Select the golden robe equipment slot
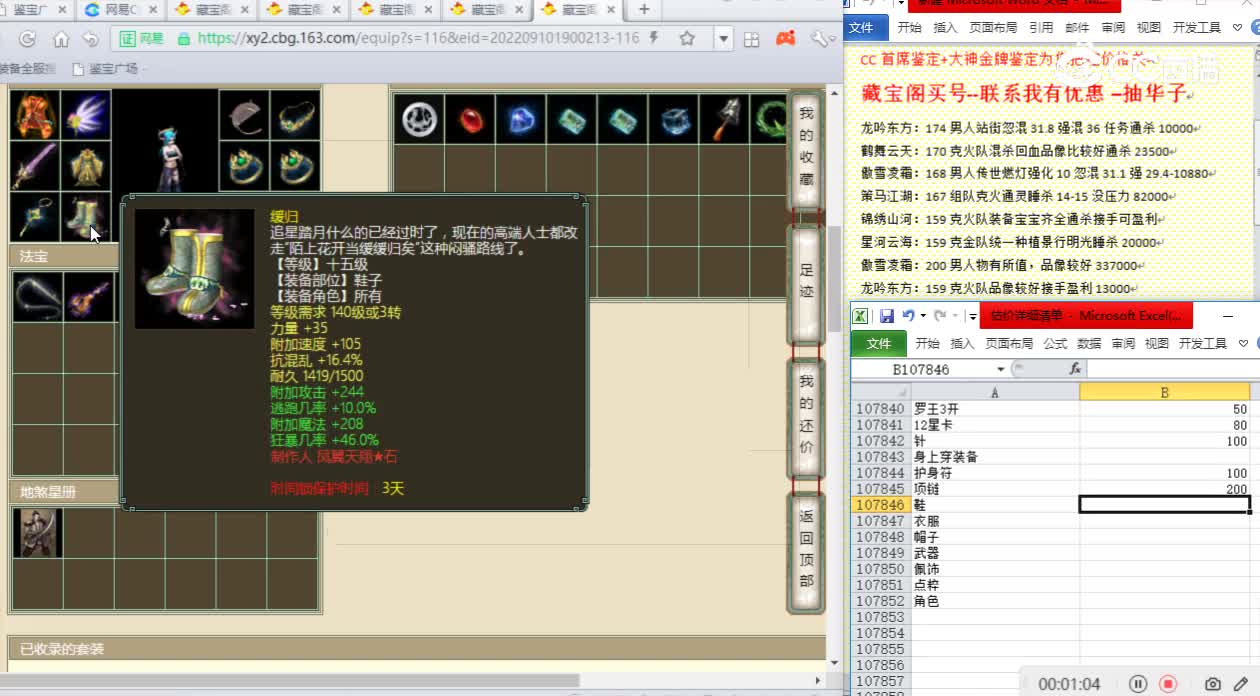1260x696 pixels. click(86, 166)
